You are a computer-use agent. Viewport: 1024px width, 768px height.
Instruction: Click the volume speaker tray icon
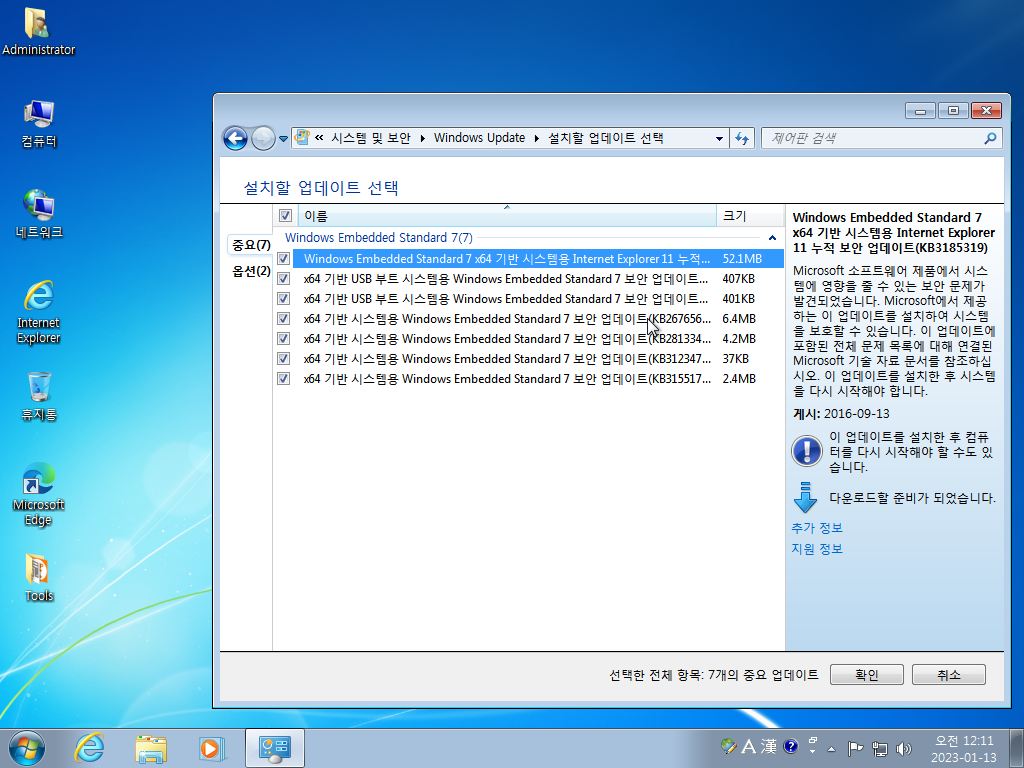904,748
